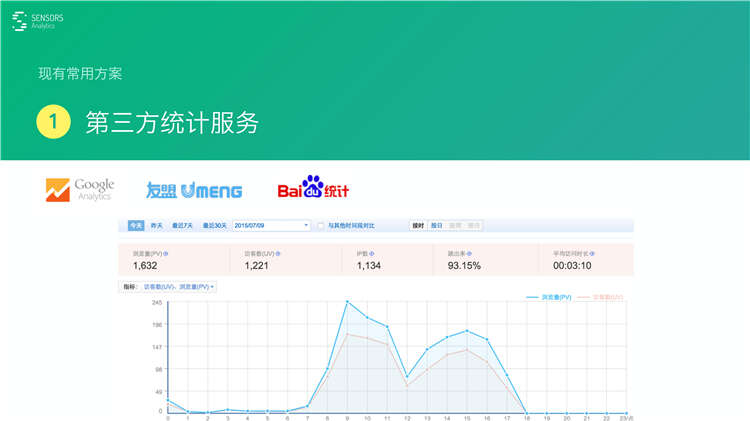This screenshot has width=750, height=421.
Task: Click the Google Analytics logo
Action: tap(80, 189)
